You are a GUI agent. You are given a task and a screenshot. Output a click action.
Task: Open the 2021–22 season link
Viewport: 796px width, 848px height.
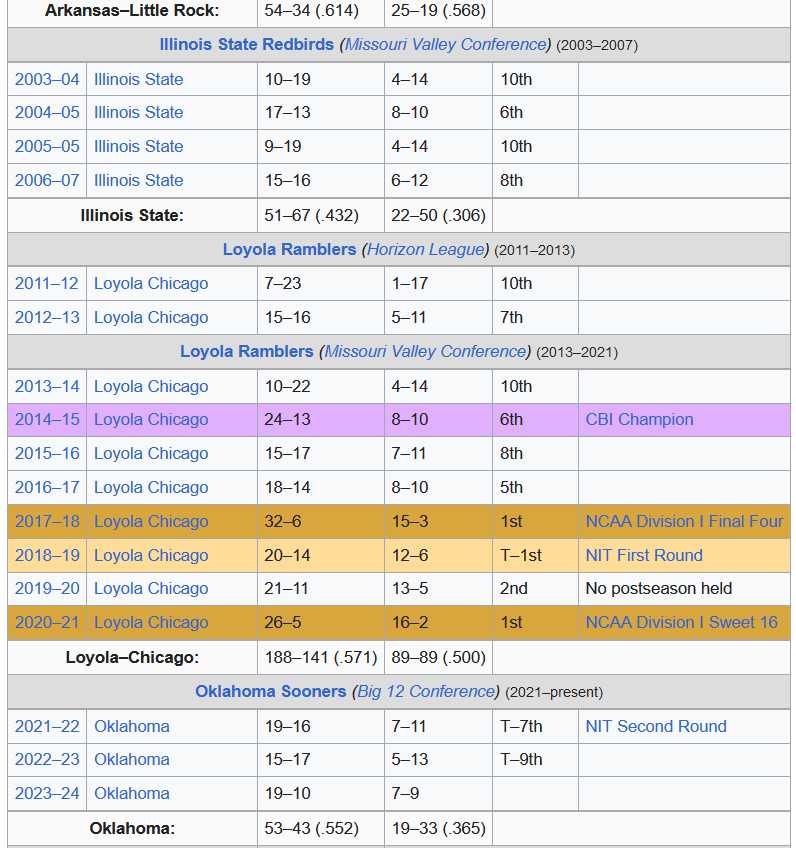47,727
